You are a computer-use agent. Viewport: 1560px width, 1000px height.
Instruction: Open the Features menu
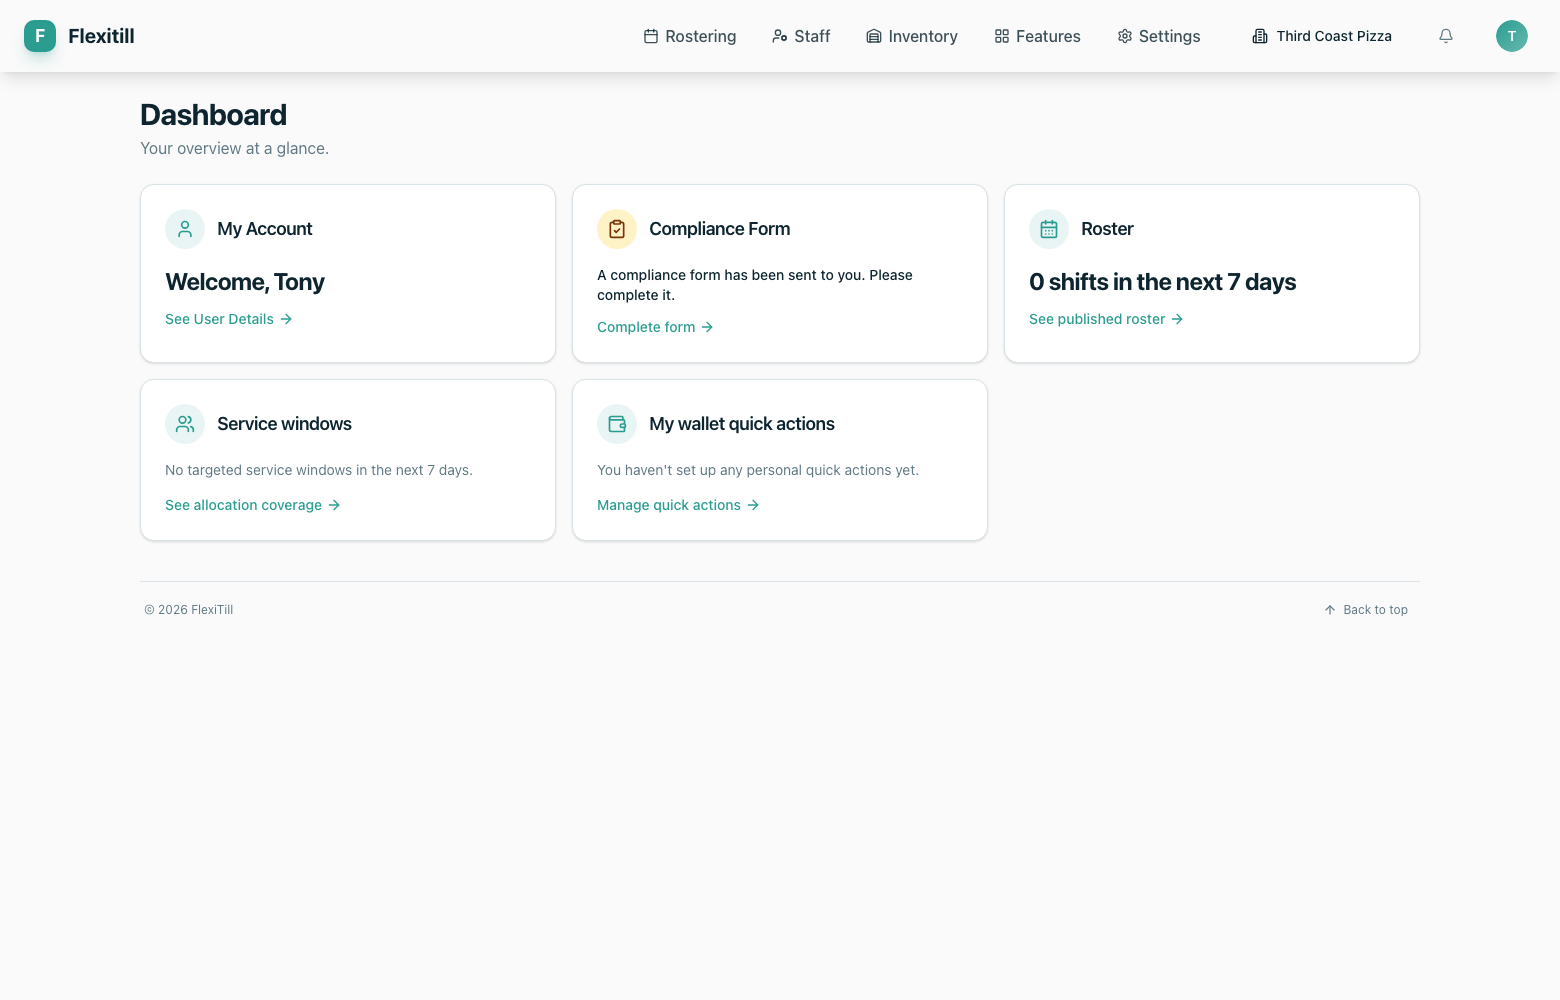pyautogui.click(x=1037, y=36)
